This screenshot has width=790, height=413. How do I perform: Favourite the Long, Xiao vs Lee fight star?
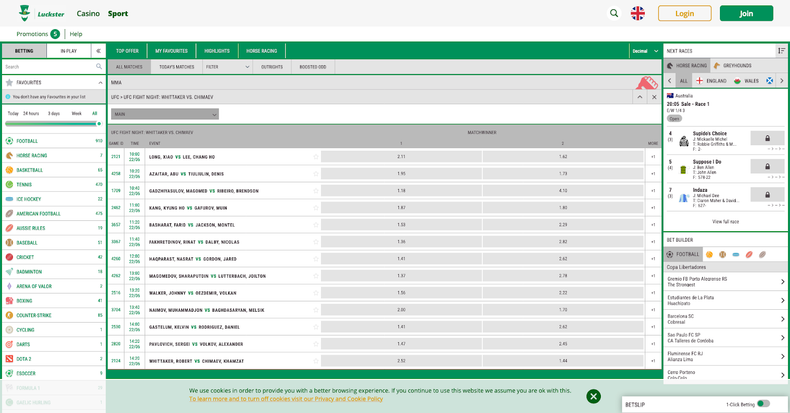tap(316, 157)
